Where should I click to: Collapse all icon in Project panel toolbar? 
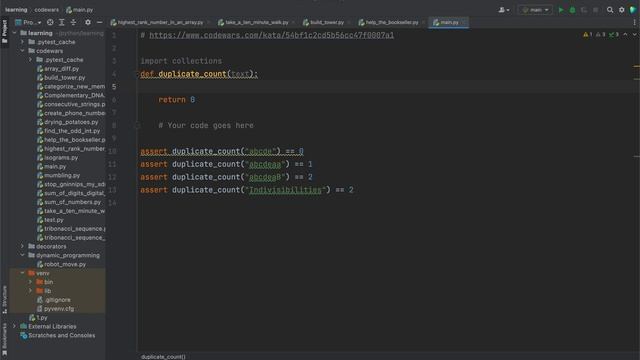(73, 22)
